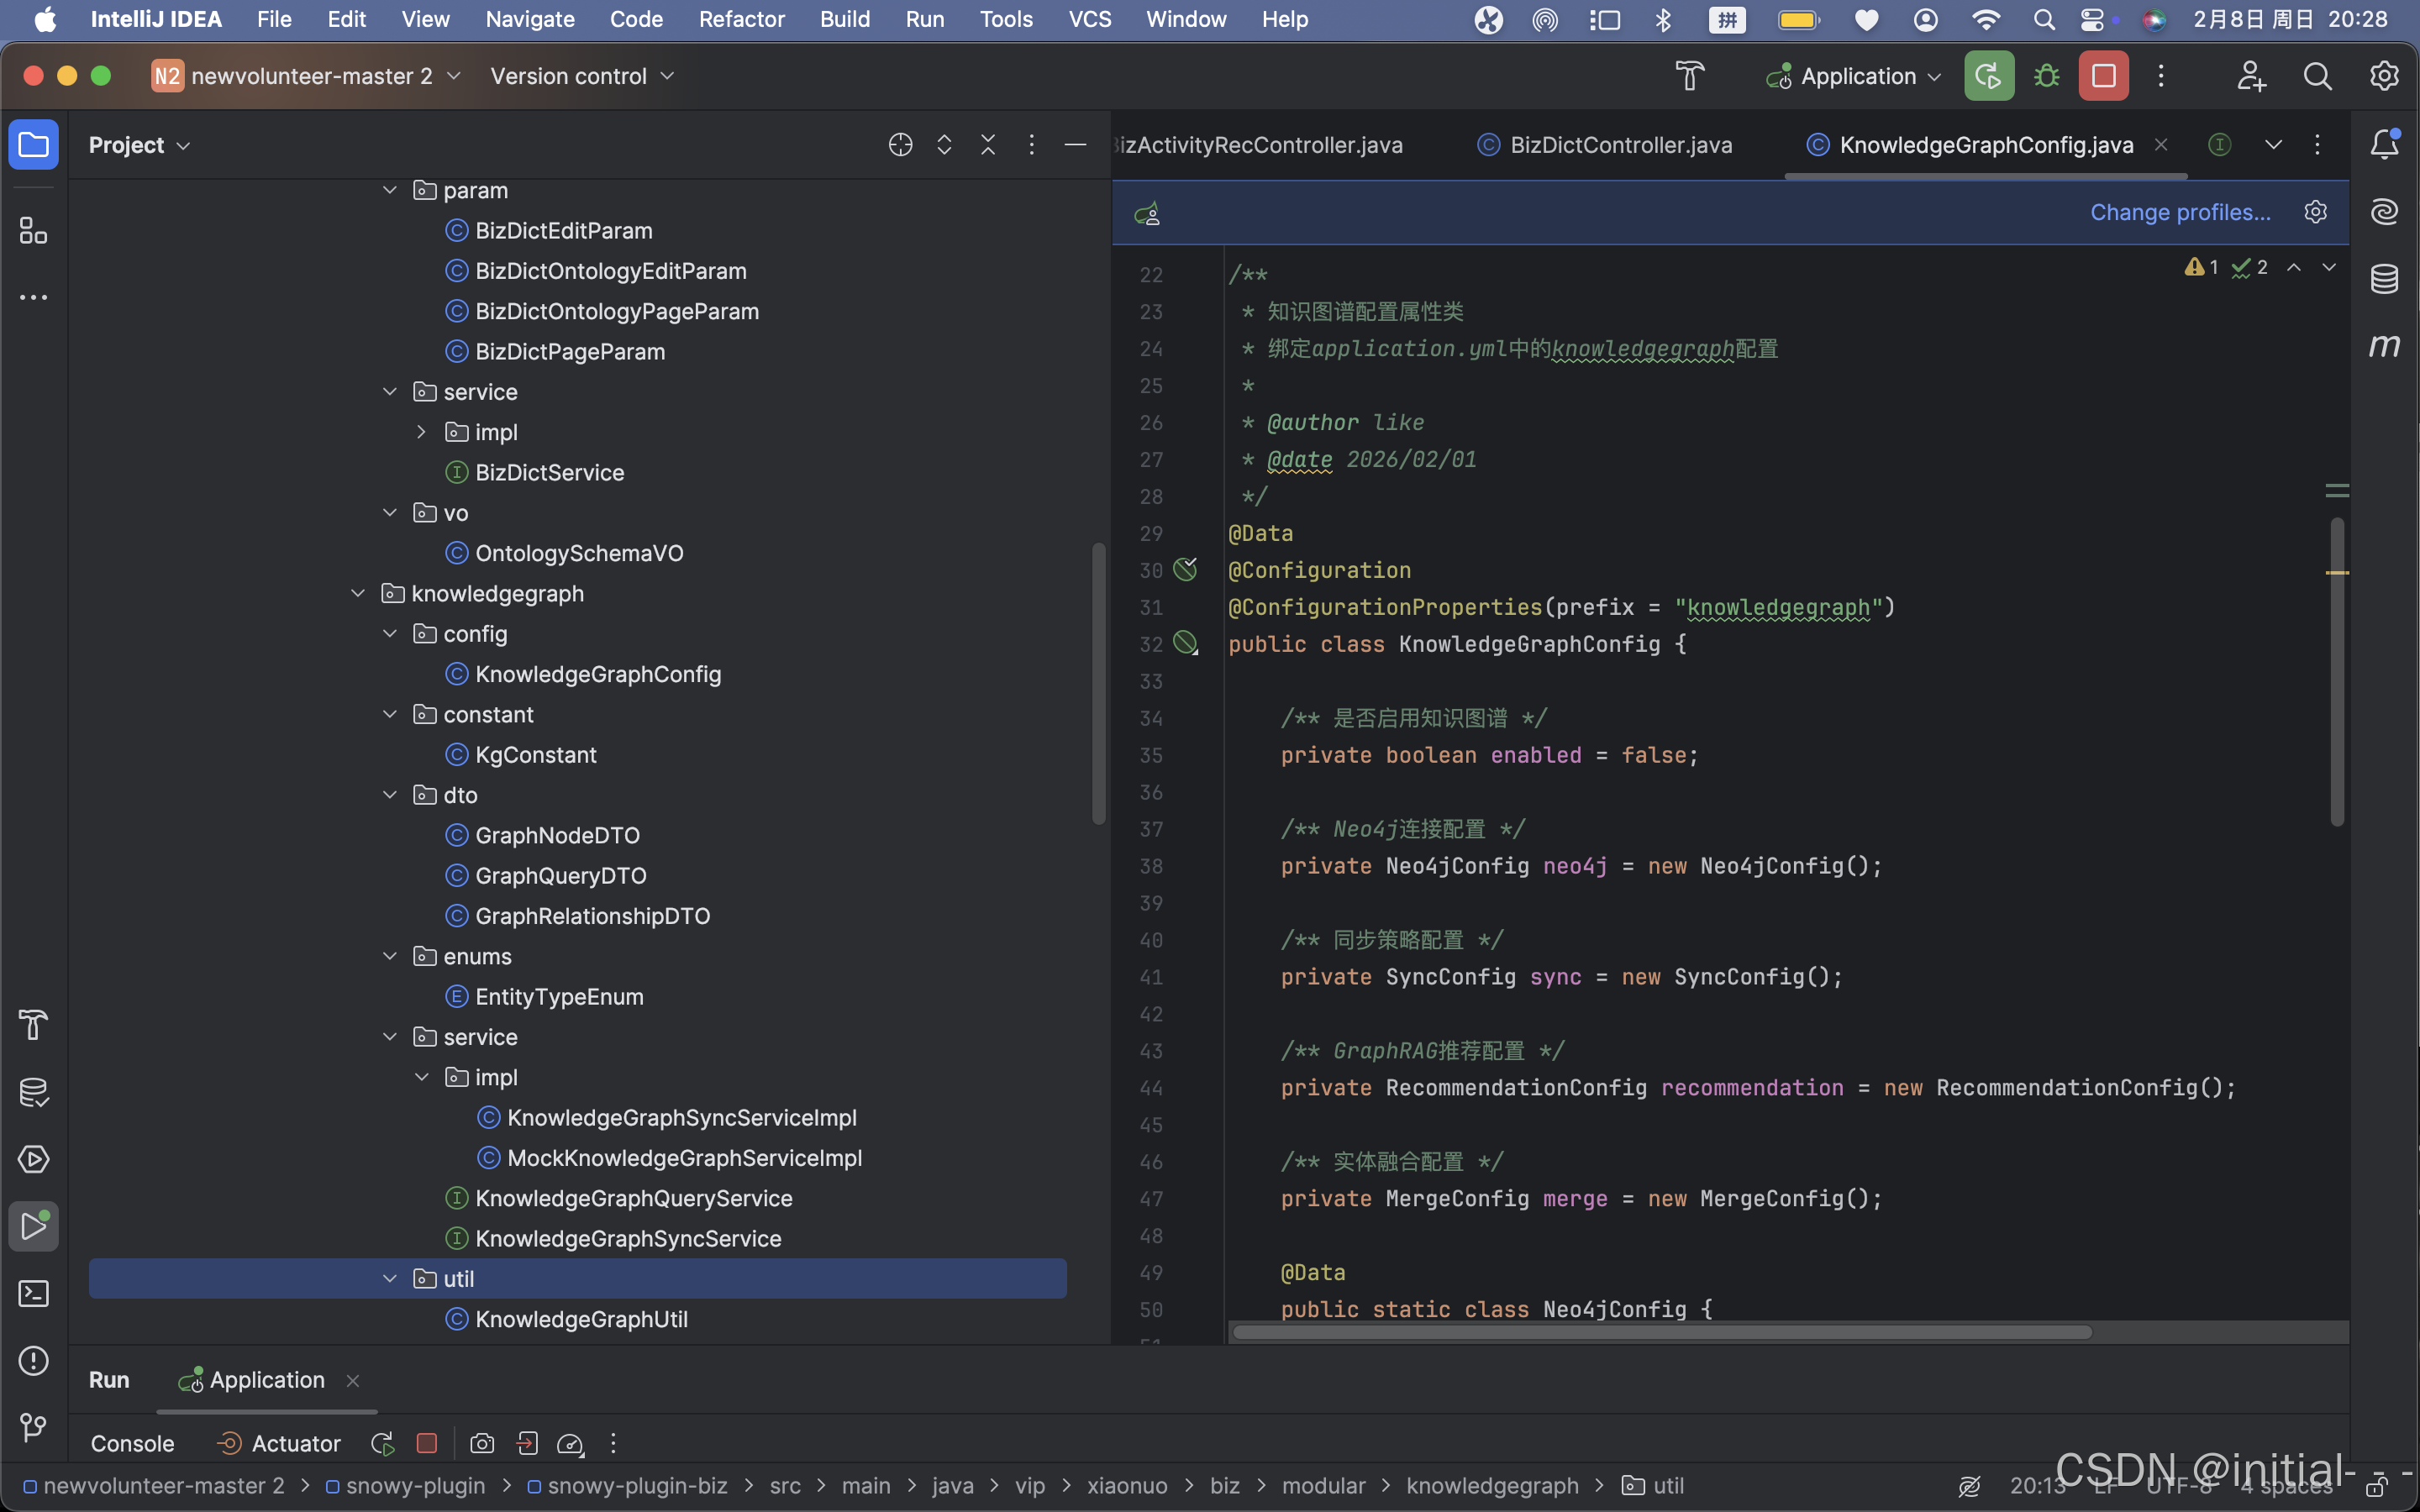Click the Change profiles link
Viewport: 2420px width, 1512px height.
click(2179, 212)
